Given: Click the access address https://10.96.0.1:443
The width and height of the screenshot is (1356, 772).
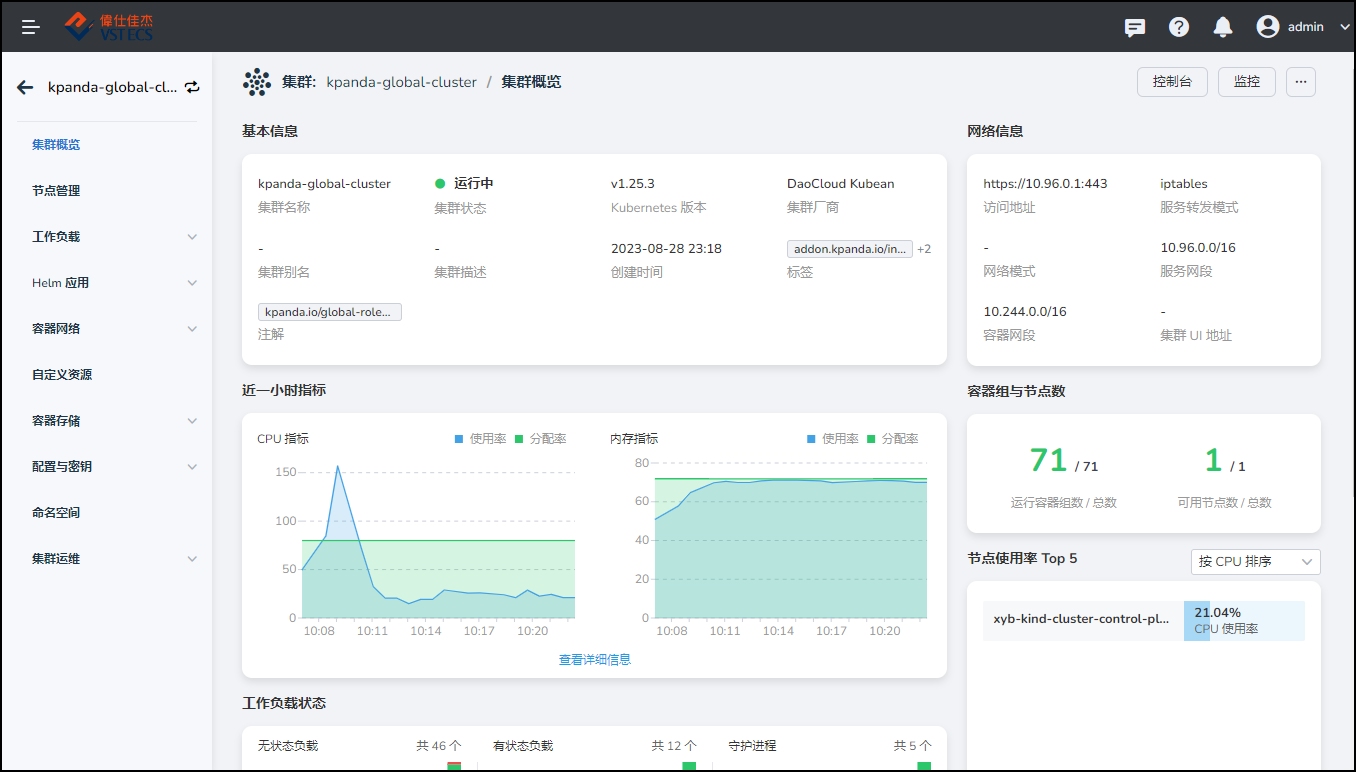Looking at the screenshot, I should point(1045,184).
